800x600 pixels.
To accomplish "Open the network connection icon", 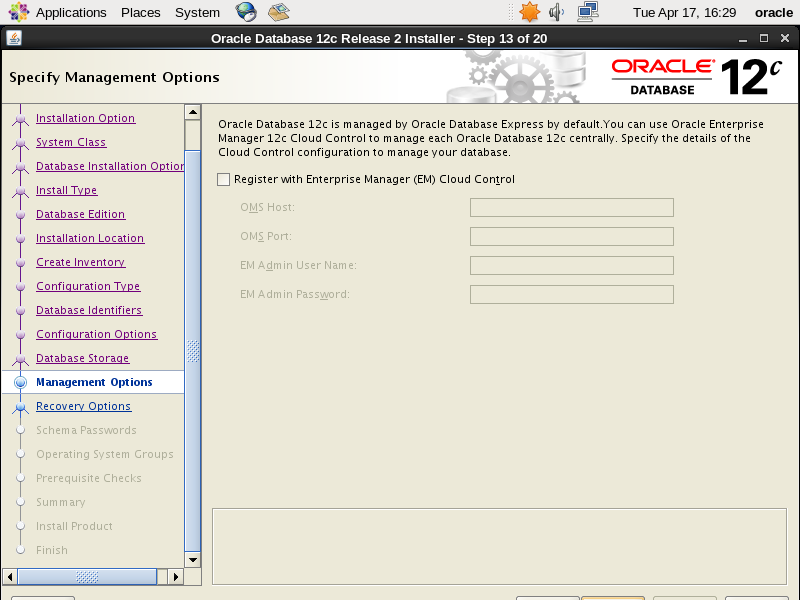I will (588, 12).
